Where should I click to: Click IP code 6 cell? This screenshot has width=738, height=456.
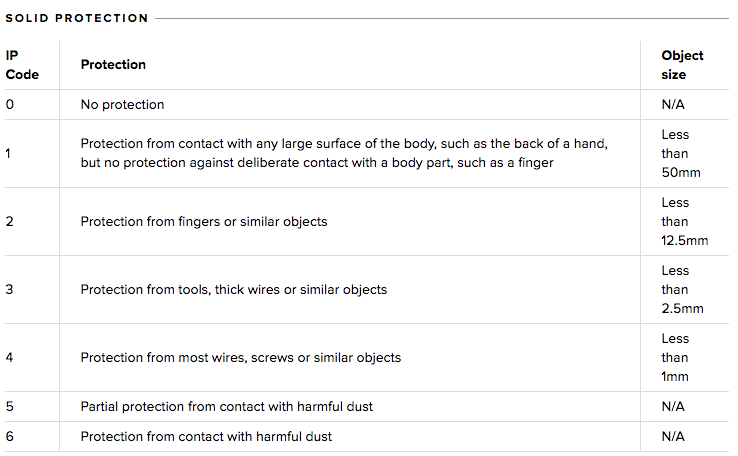[x=9, y=437]
